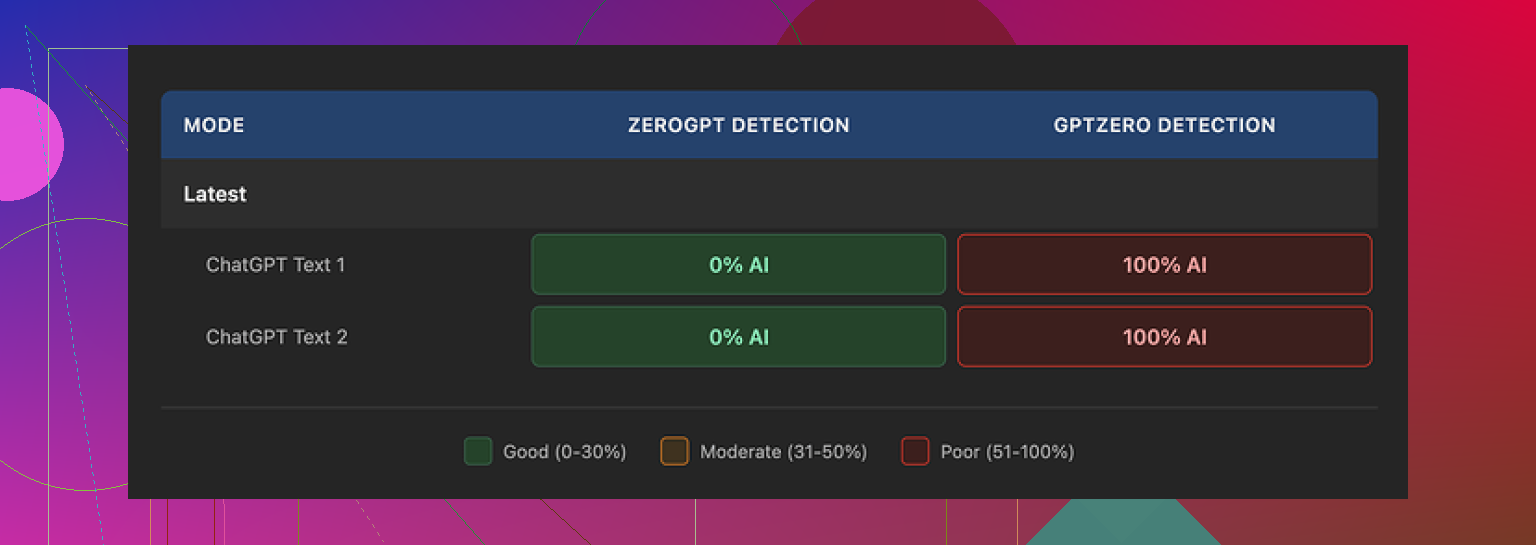
Task: Select the ZEROGPT DETECTION column header
Action: [x=738, y=125]
